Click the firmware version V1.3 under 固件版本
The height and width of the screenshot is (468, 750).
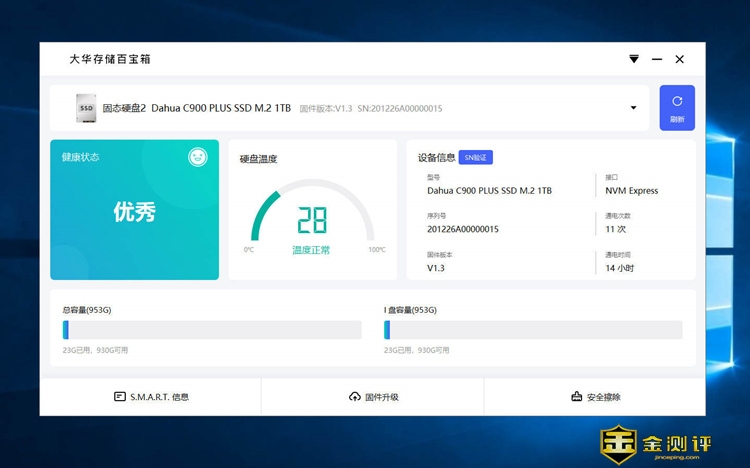(436, 268)
